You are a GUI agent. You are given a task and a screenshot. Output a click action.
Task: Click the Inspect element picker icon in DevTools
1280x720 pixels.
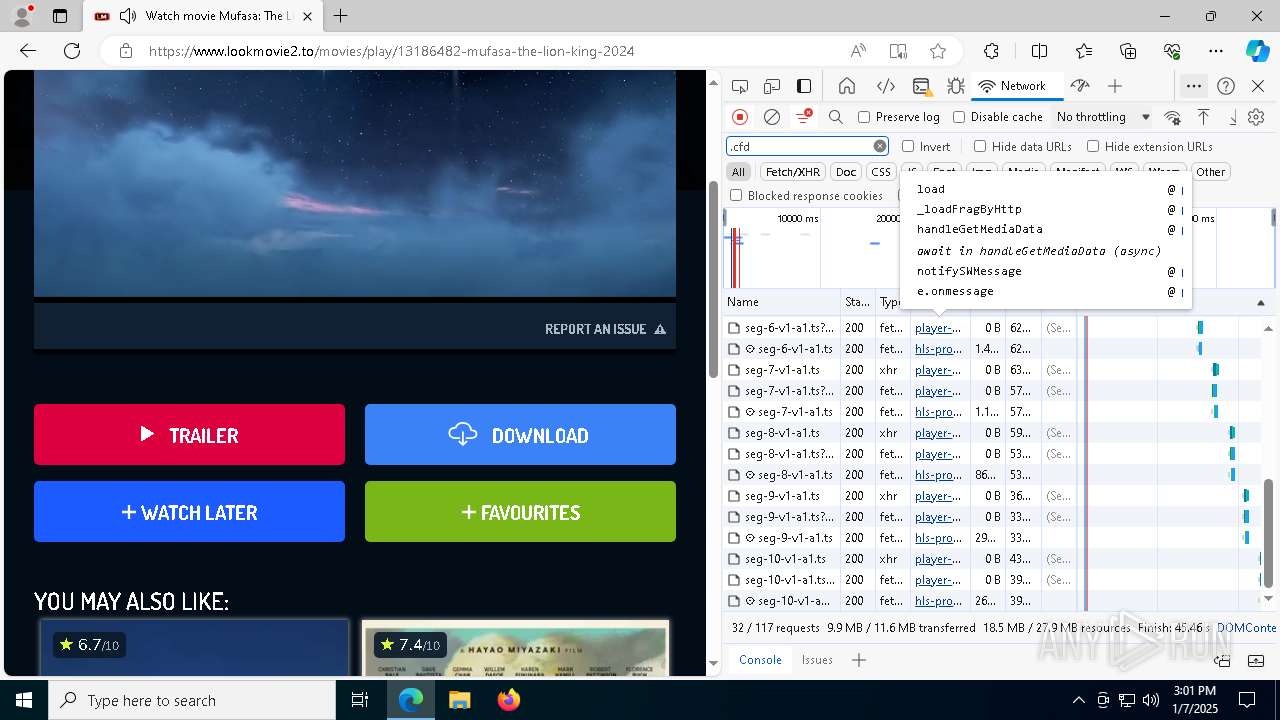coord(740,86)
